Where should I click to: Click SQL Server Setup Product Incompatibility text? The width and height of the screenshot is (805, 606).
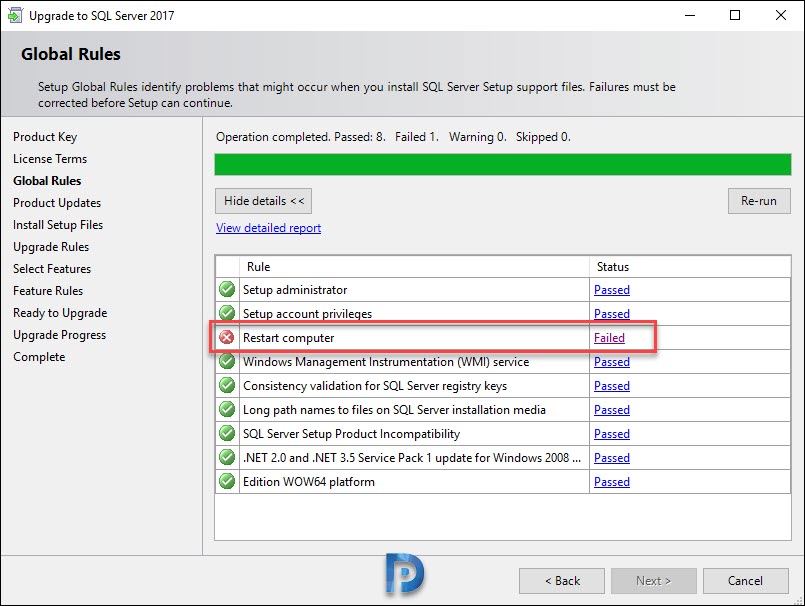click(x=352, y=434)
